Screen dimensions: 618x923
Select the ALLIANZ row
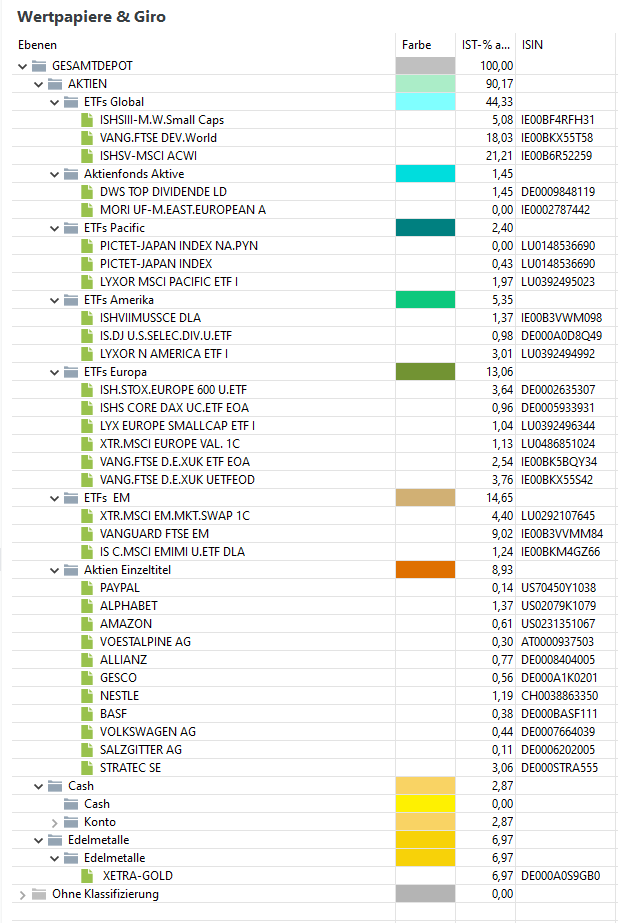click(314, 660)
